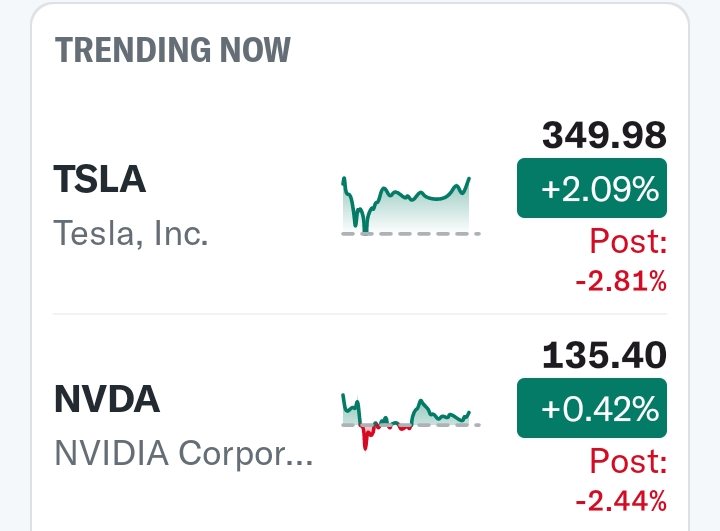Screen dimensions: 720x531
Task: Open the Tesla intraday sparkline chart
Action: point(408,205)
